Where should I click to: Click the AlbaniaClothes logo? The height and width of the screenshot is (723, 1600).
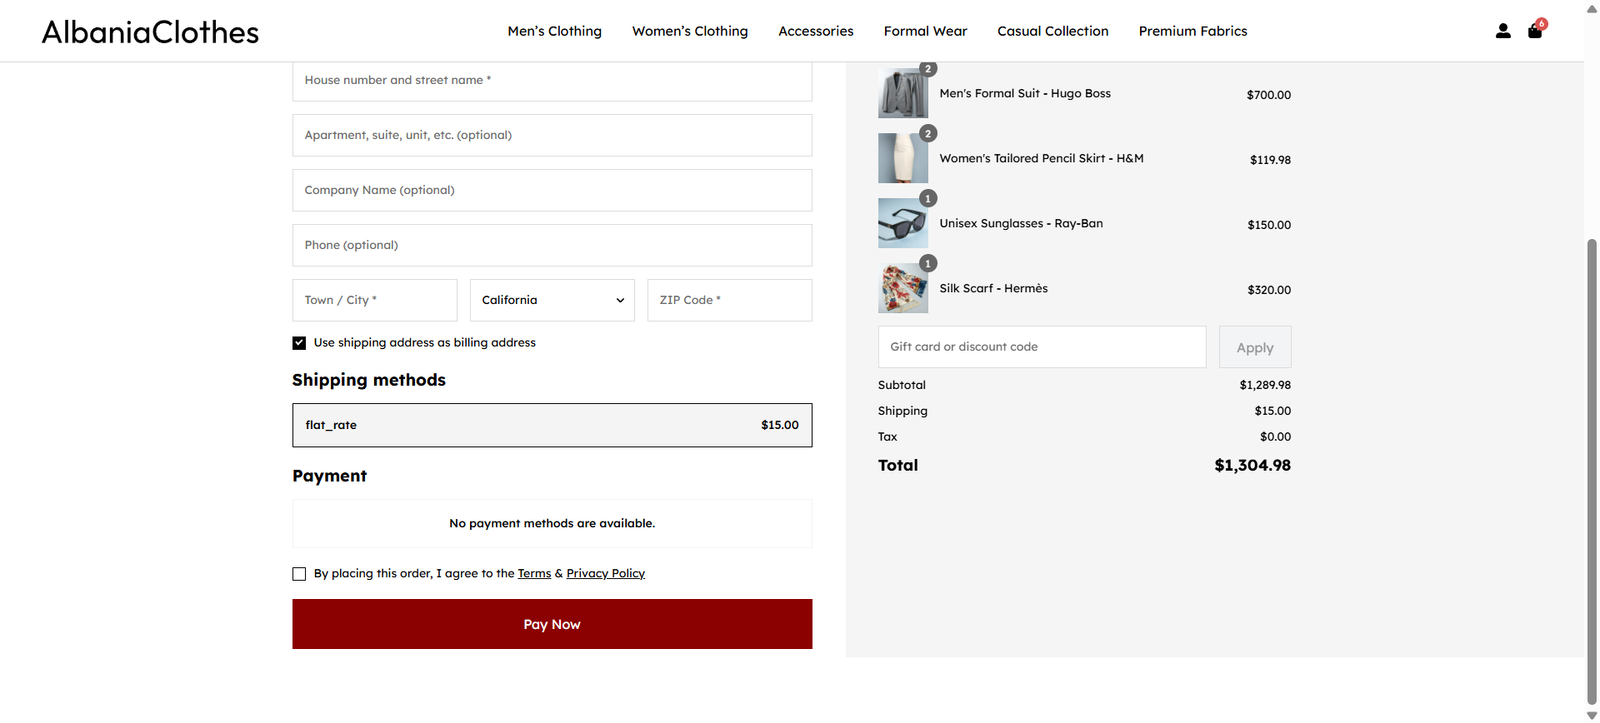tap(150, 32)
